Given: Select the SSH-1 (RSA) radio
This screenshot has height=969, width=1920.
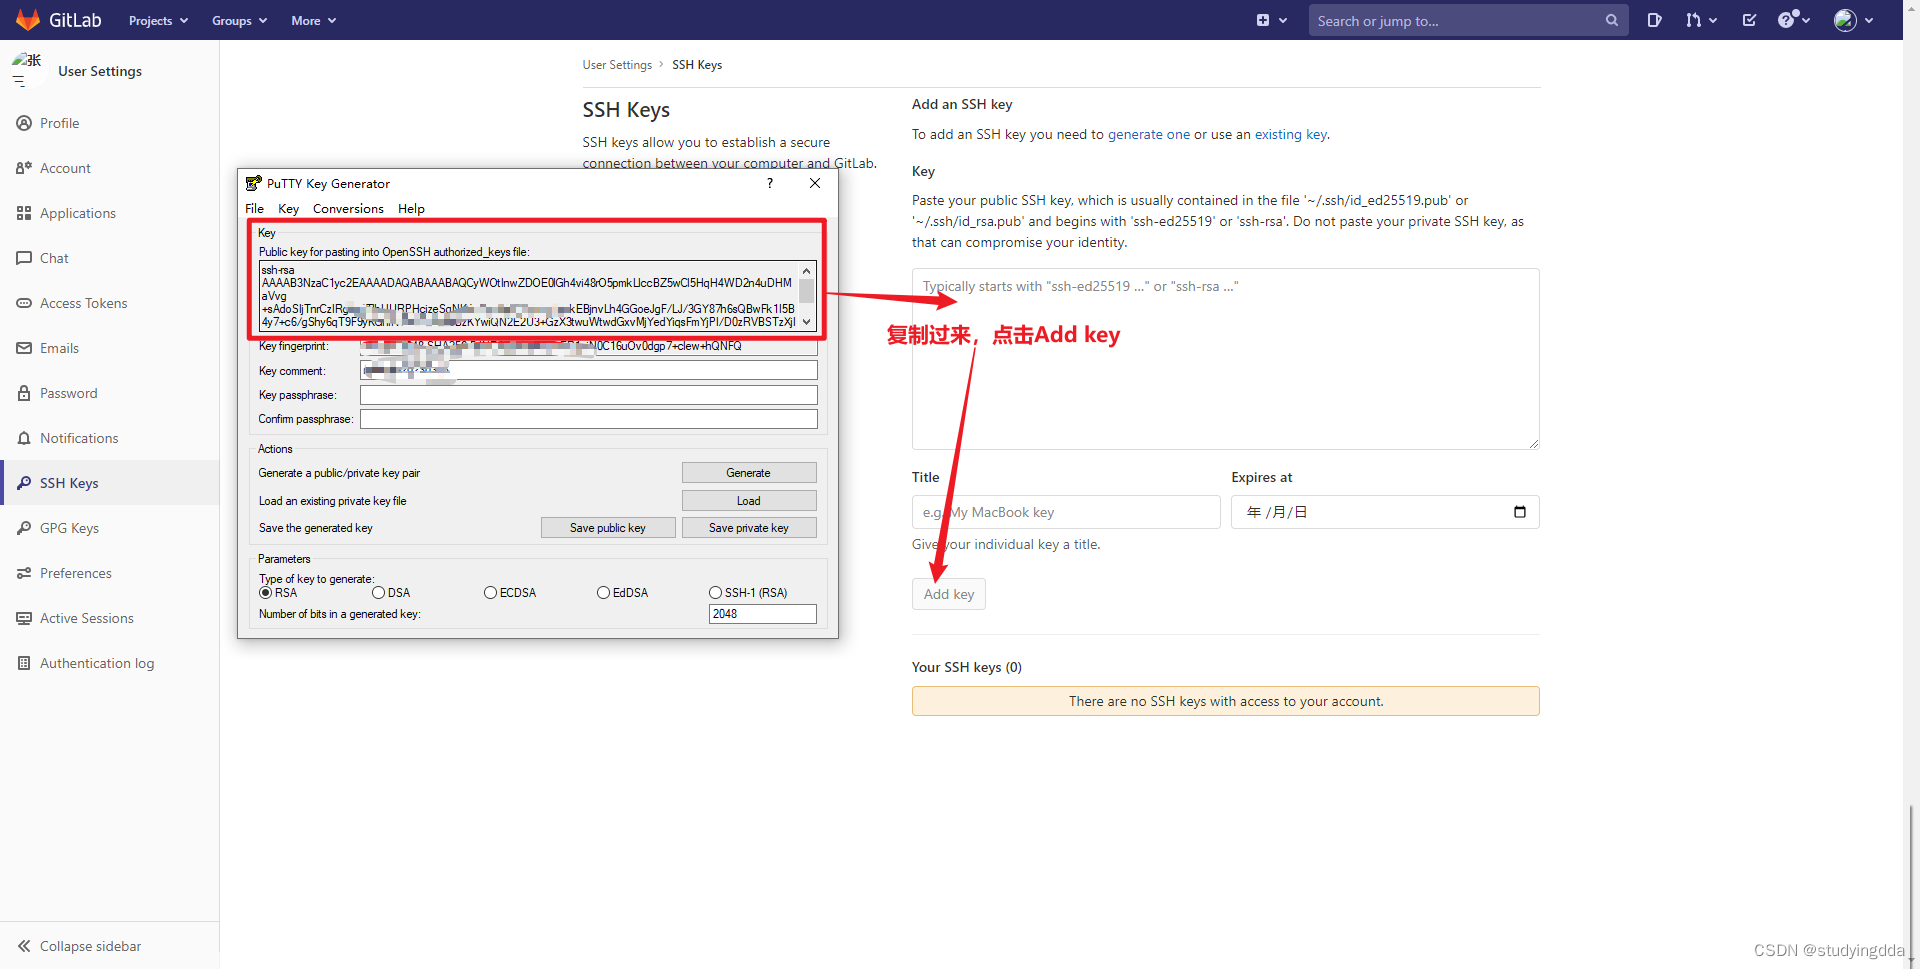Looking at the screenshot, I should click(716, 593).
